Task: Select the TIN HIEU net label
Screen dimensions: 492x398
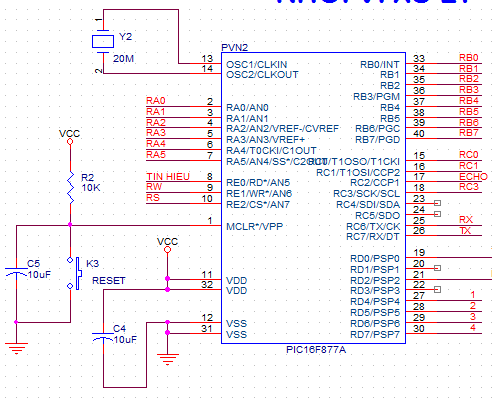Action: tap(168, 176)
